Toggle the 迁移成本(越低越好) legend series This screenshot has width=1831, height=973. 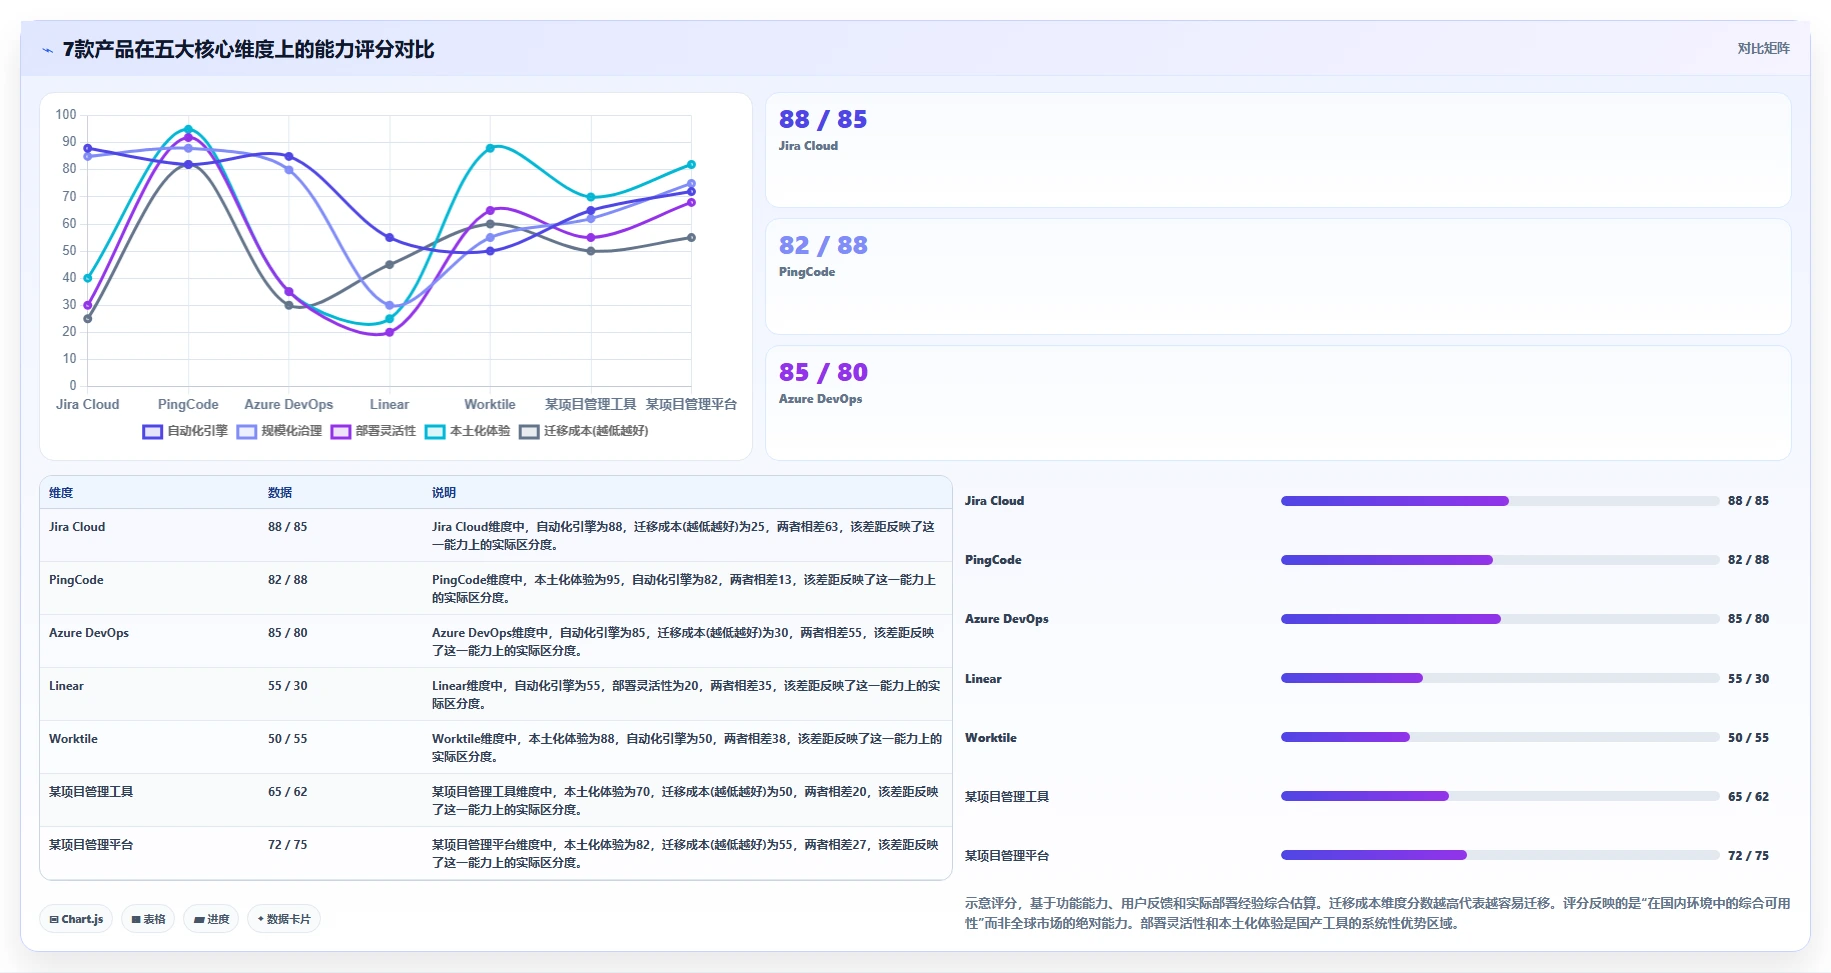[584, 431]
